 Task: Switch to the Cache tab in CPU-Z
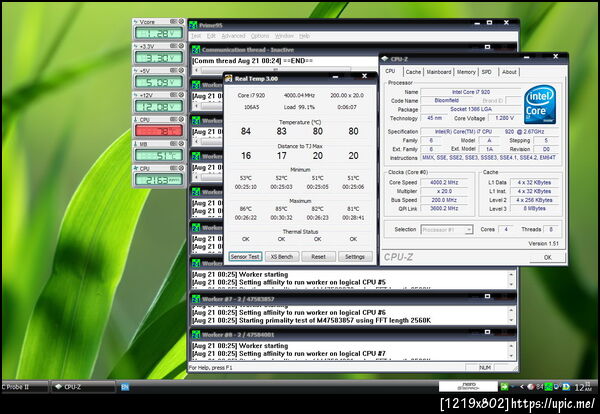click(x=413, y=72)
